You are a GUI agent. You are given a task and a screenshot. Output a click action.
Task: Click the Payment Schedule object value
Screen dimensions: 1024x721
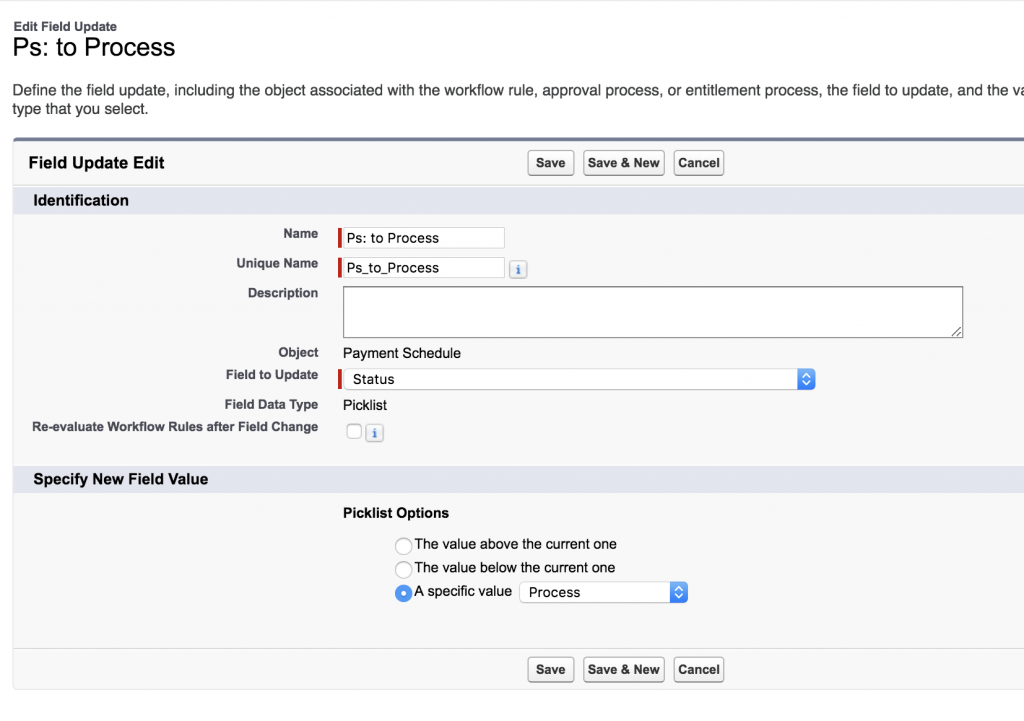[x=402, y=353]
